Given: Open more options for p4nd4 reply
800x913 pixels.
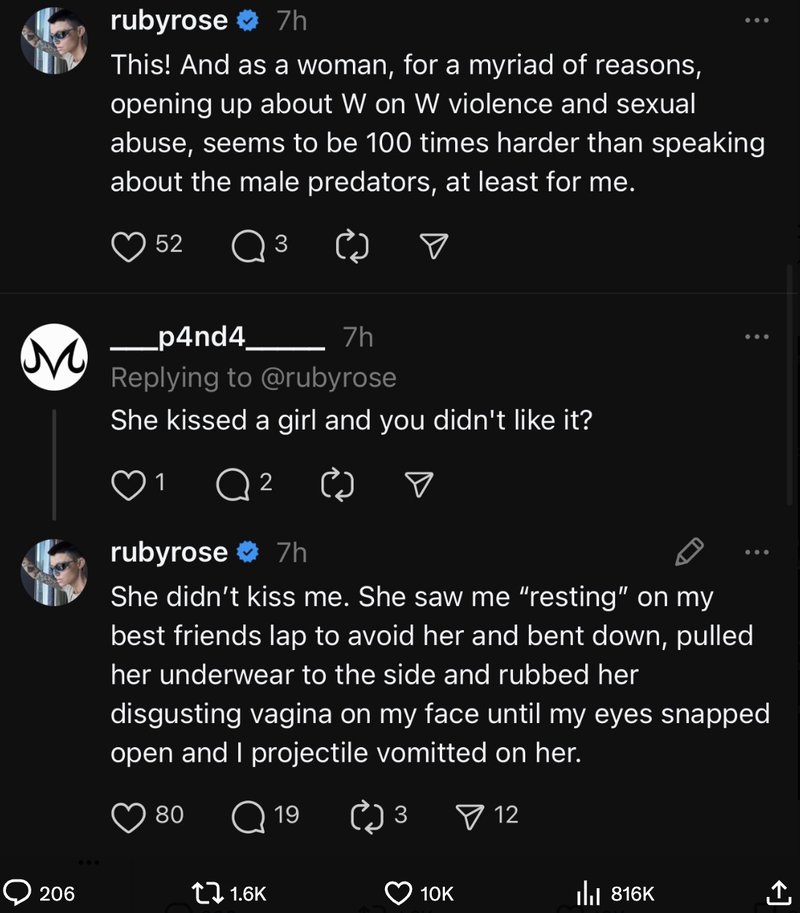Looking at the screenshot, I should (757, 337).
